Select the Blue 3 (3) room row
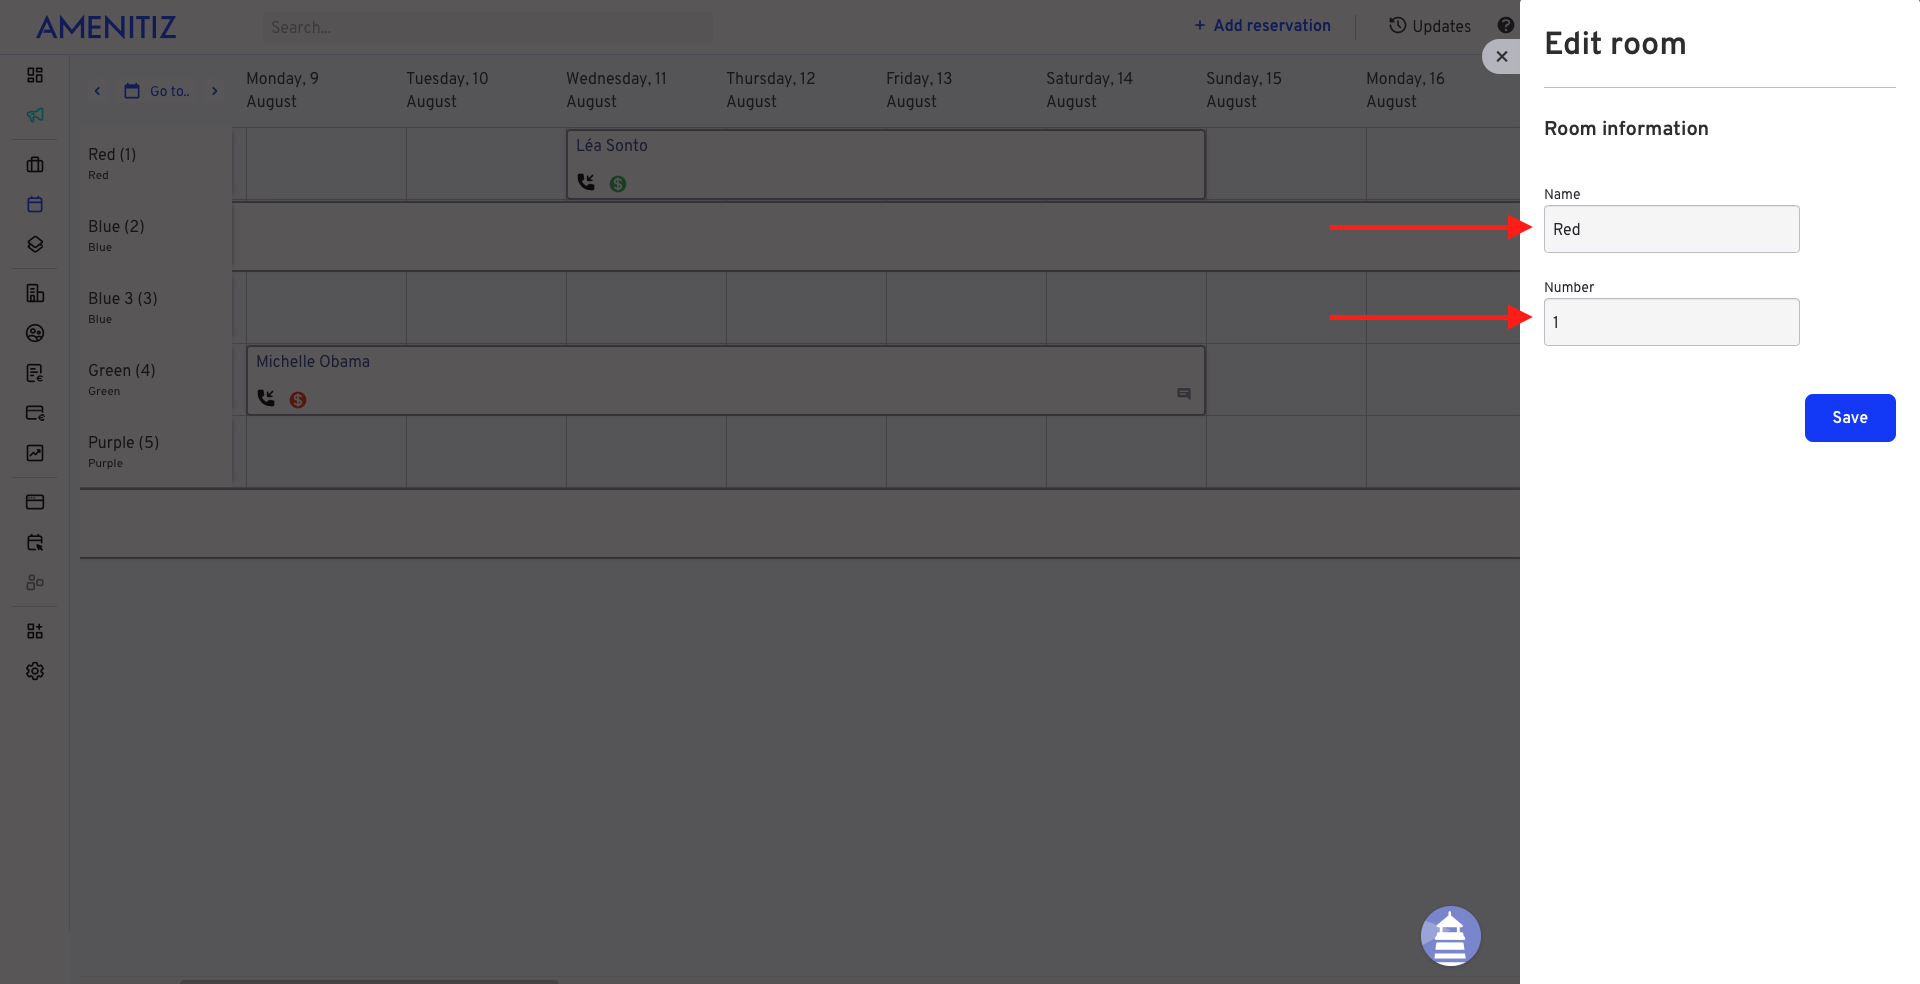This screenshot has width=1920, height=984. [155, 307]
